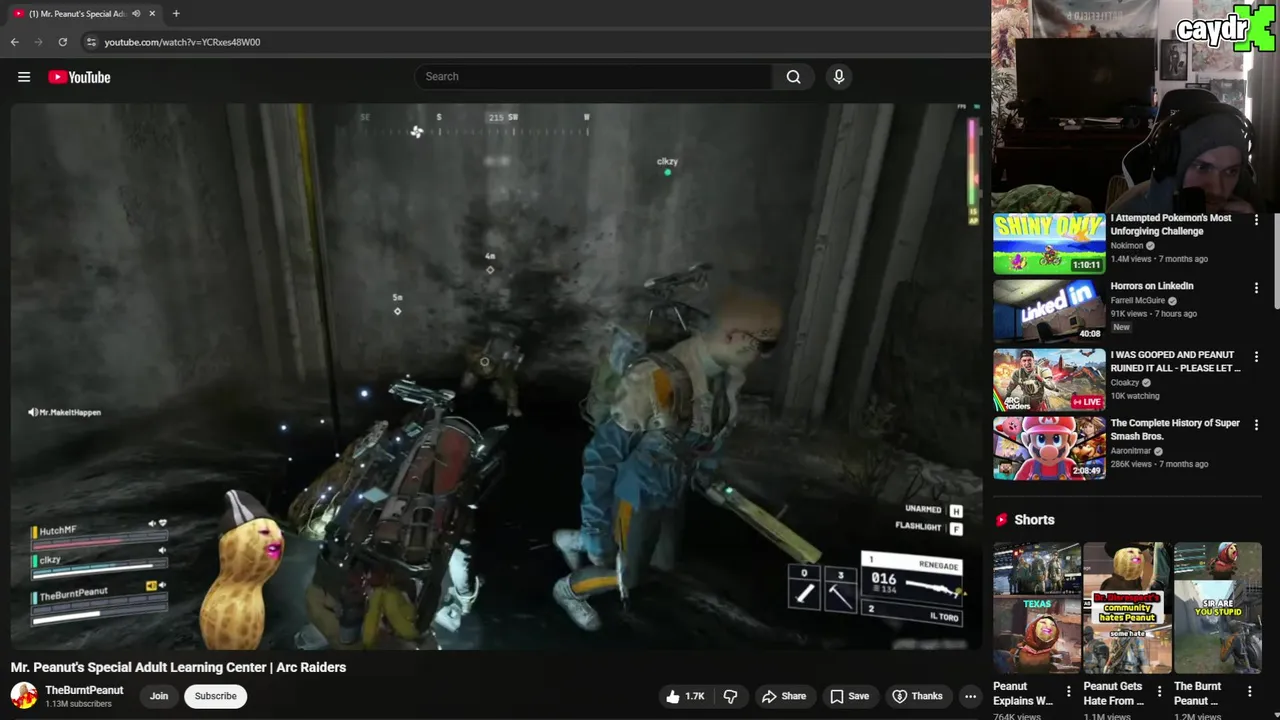Open the 'Peanut Gets Hate From' short thumbnail
This screenshot has height=720, width=1280.
click(1127, 608)
